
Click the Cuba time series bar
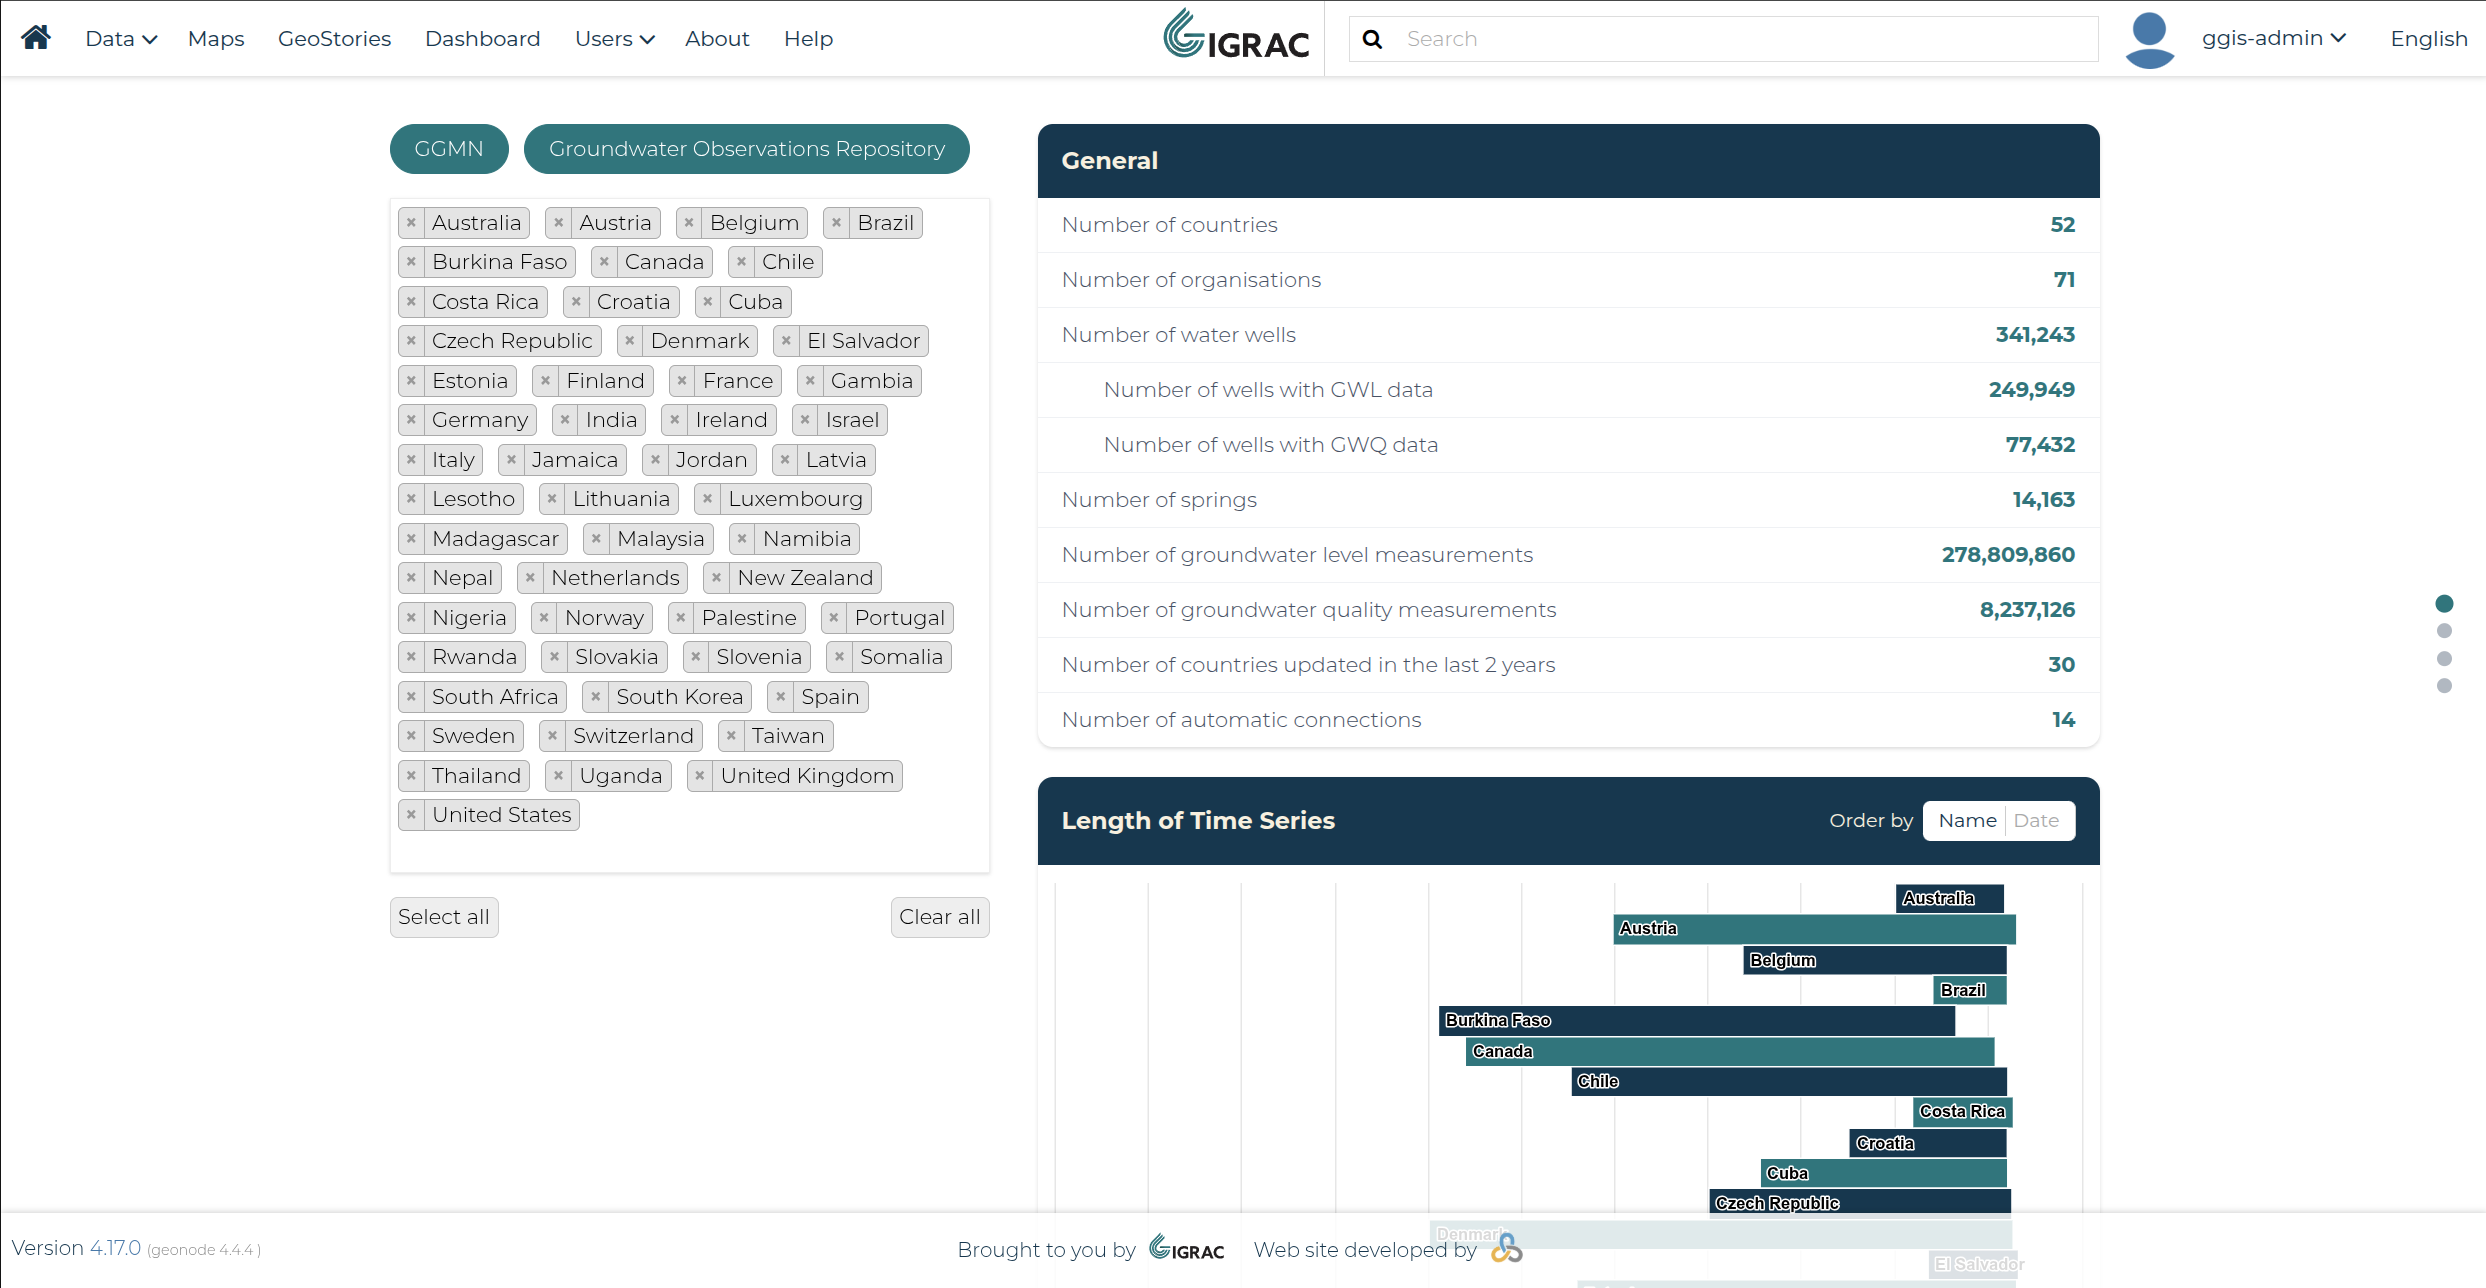click(1884, 1174)
